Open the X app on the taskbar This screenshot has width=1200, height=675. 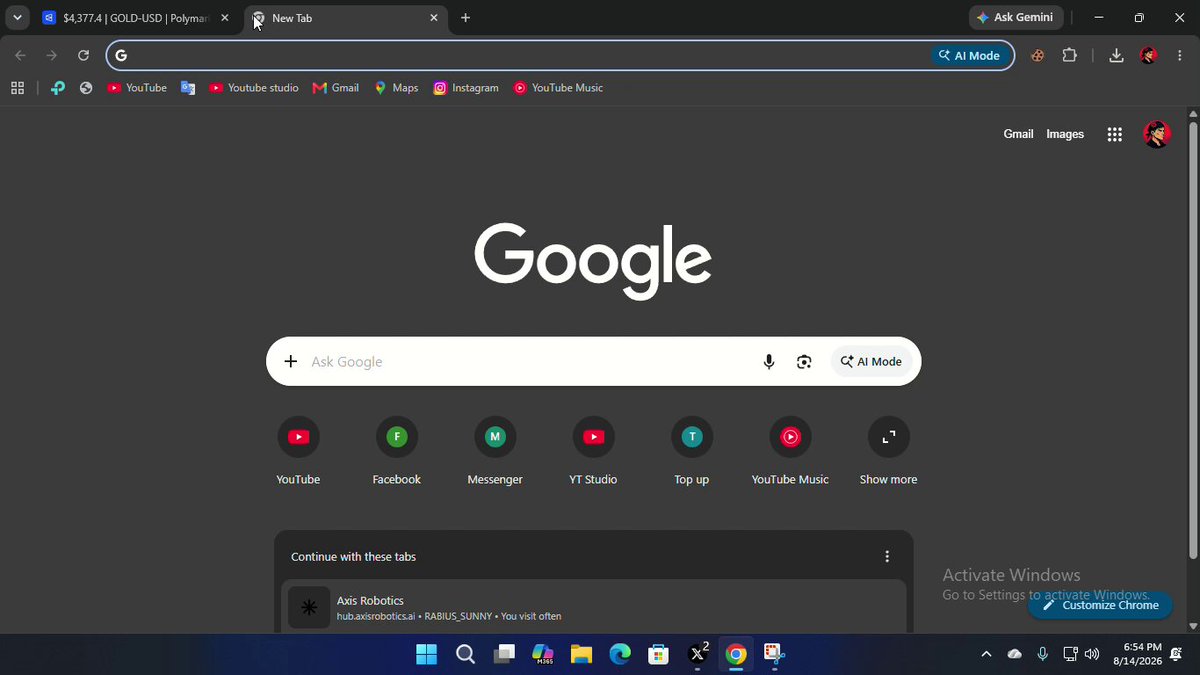click(x=698, y=654)
